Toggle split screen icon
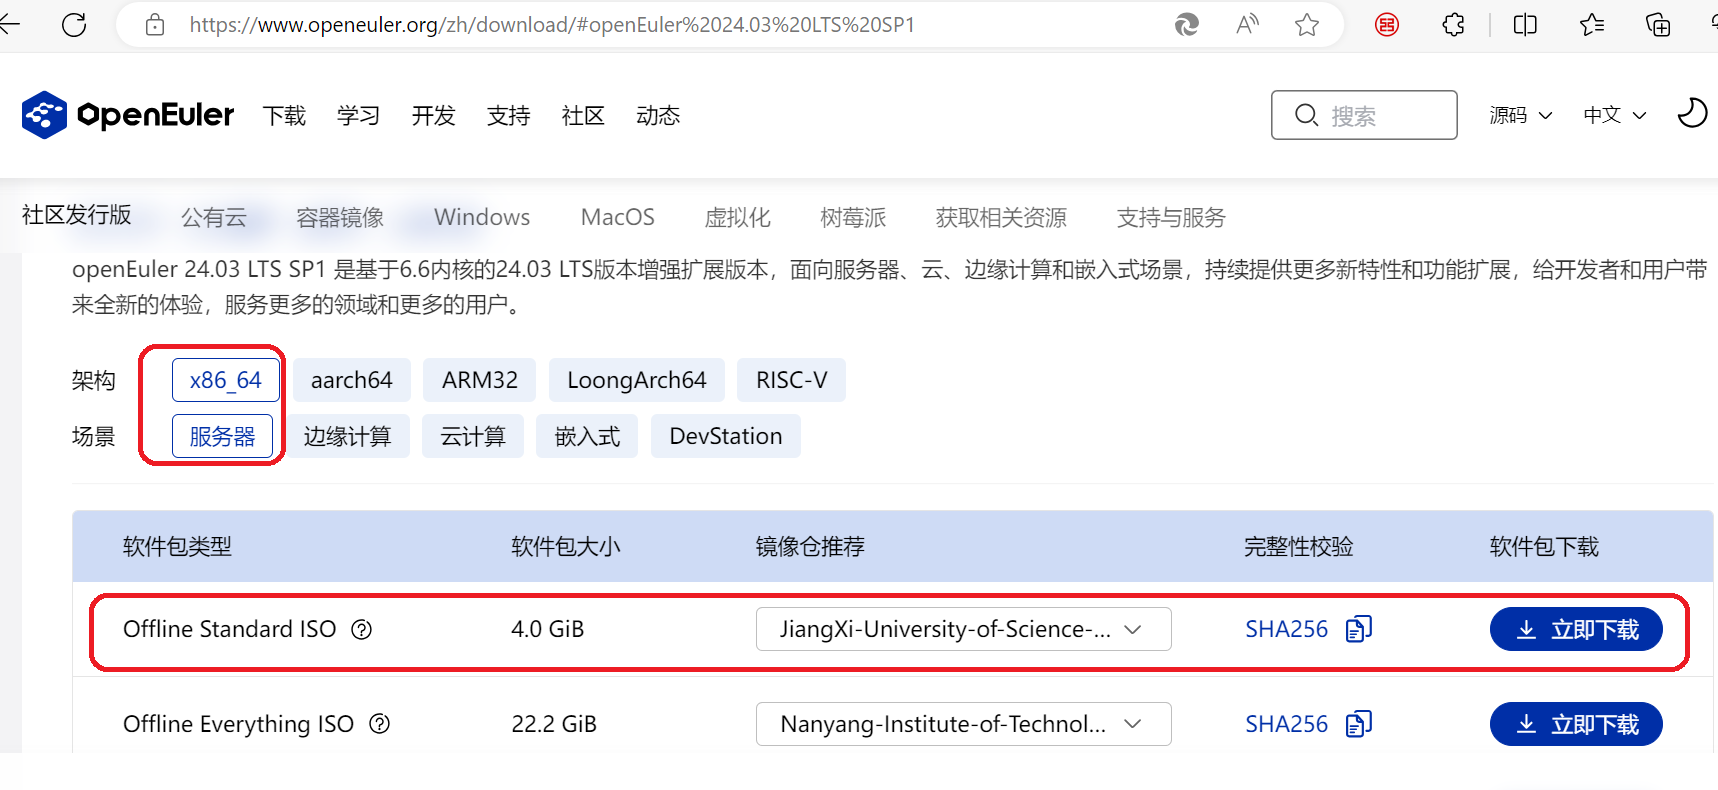Image resolution: width=1718 pixels, height=790 pixels. 1525,25
